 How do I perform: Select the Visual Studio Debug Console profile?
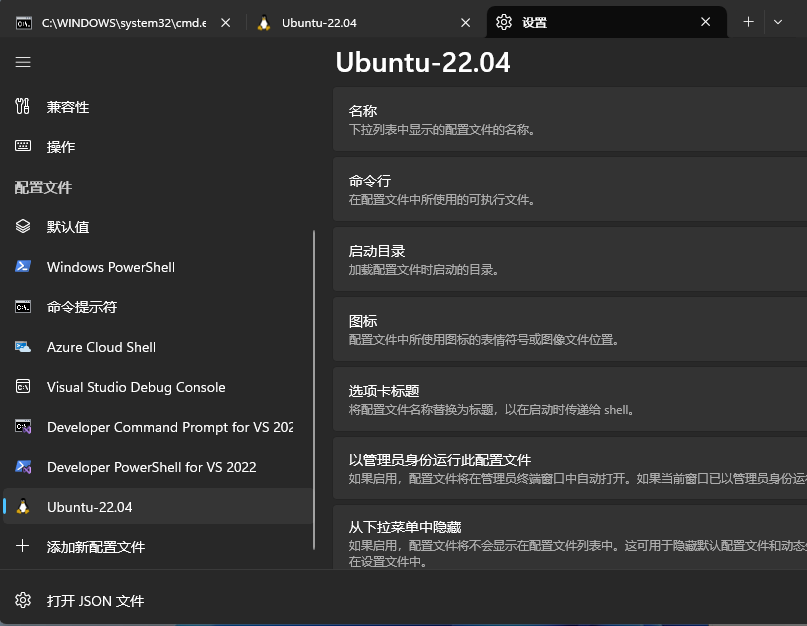(x=157, y=387)
